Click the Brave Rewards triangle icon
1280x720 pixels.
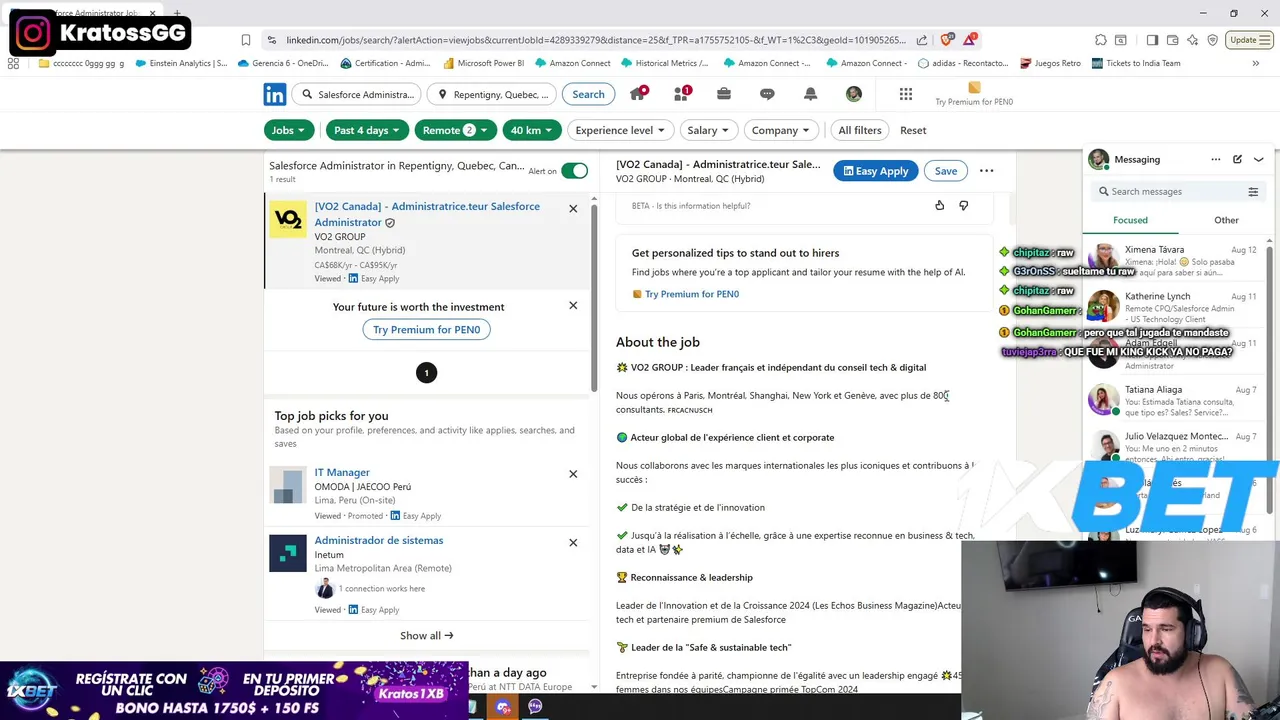(x=970, y=40)
